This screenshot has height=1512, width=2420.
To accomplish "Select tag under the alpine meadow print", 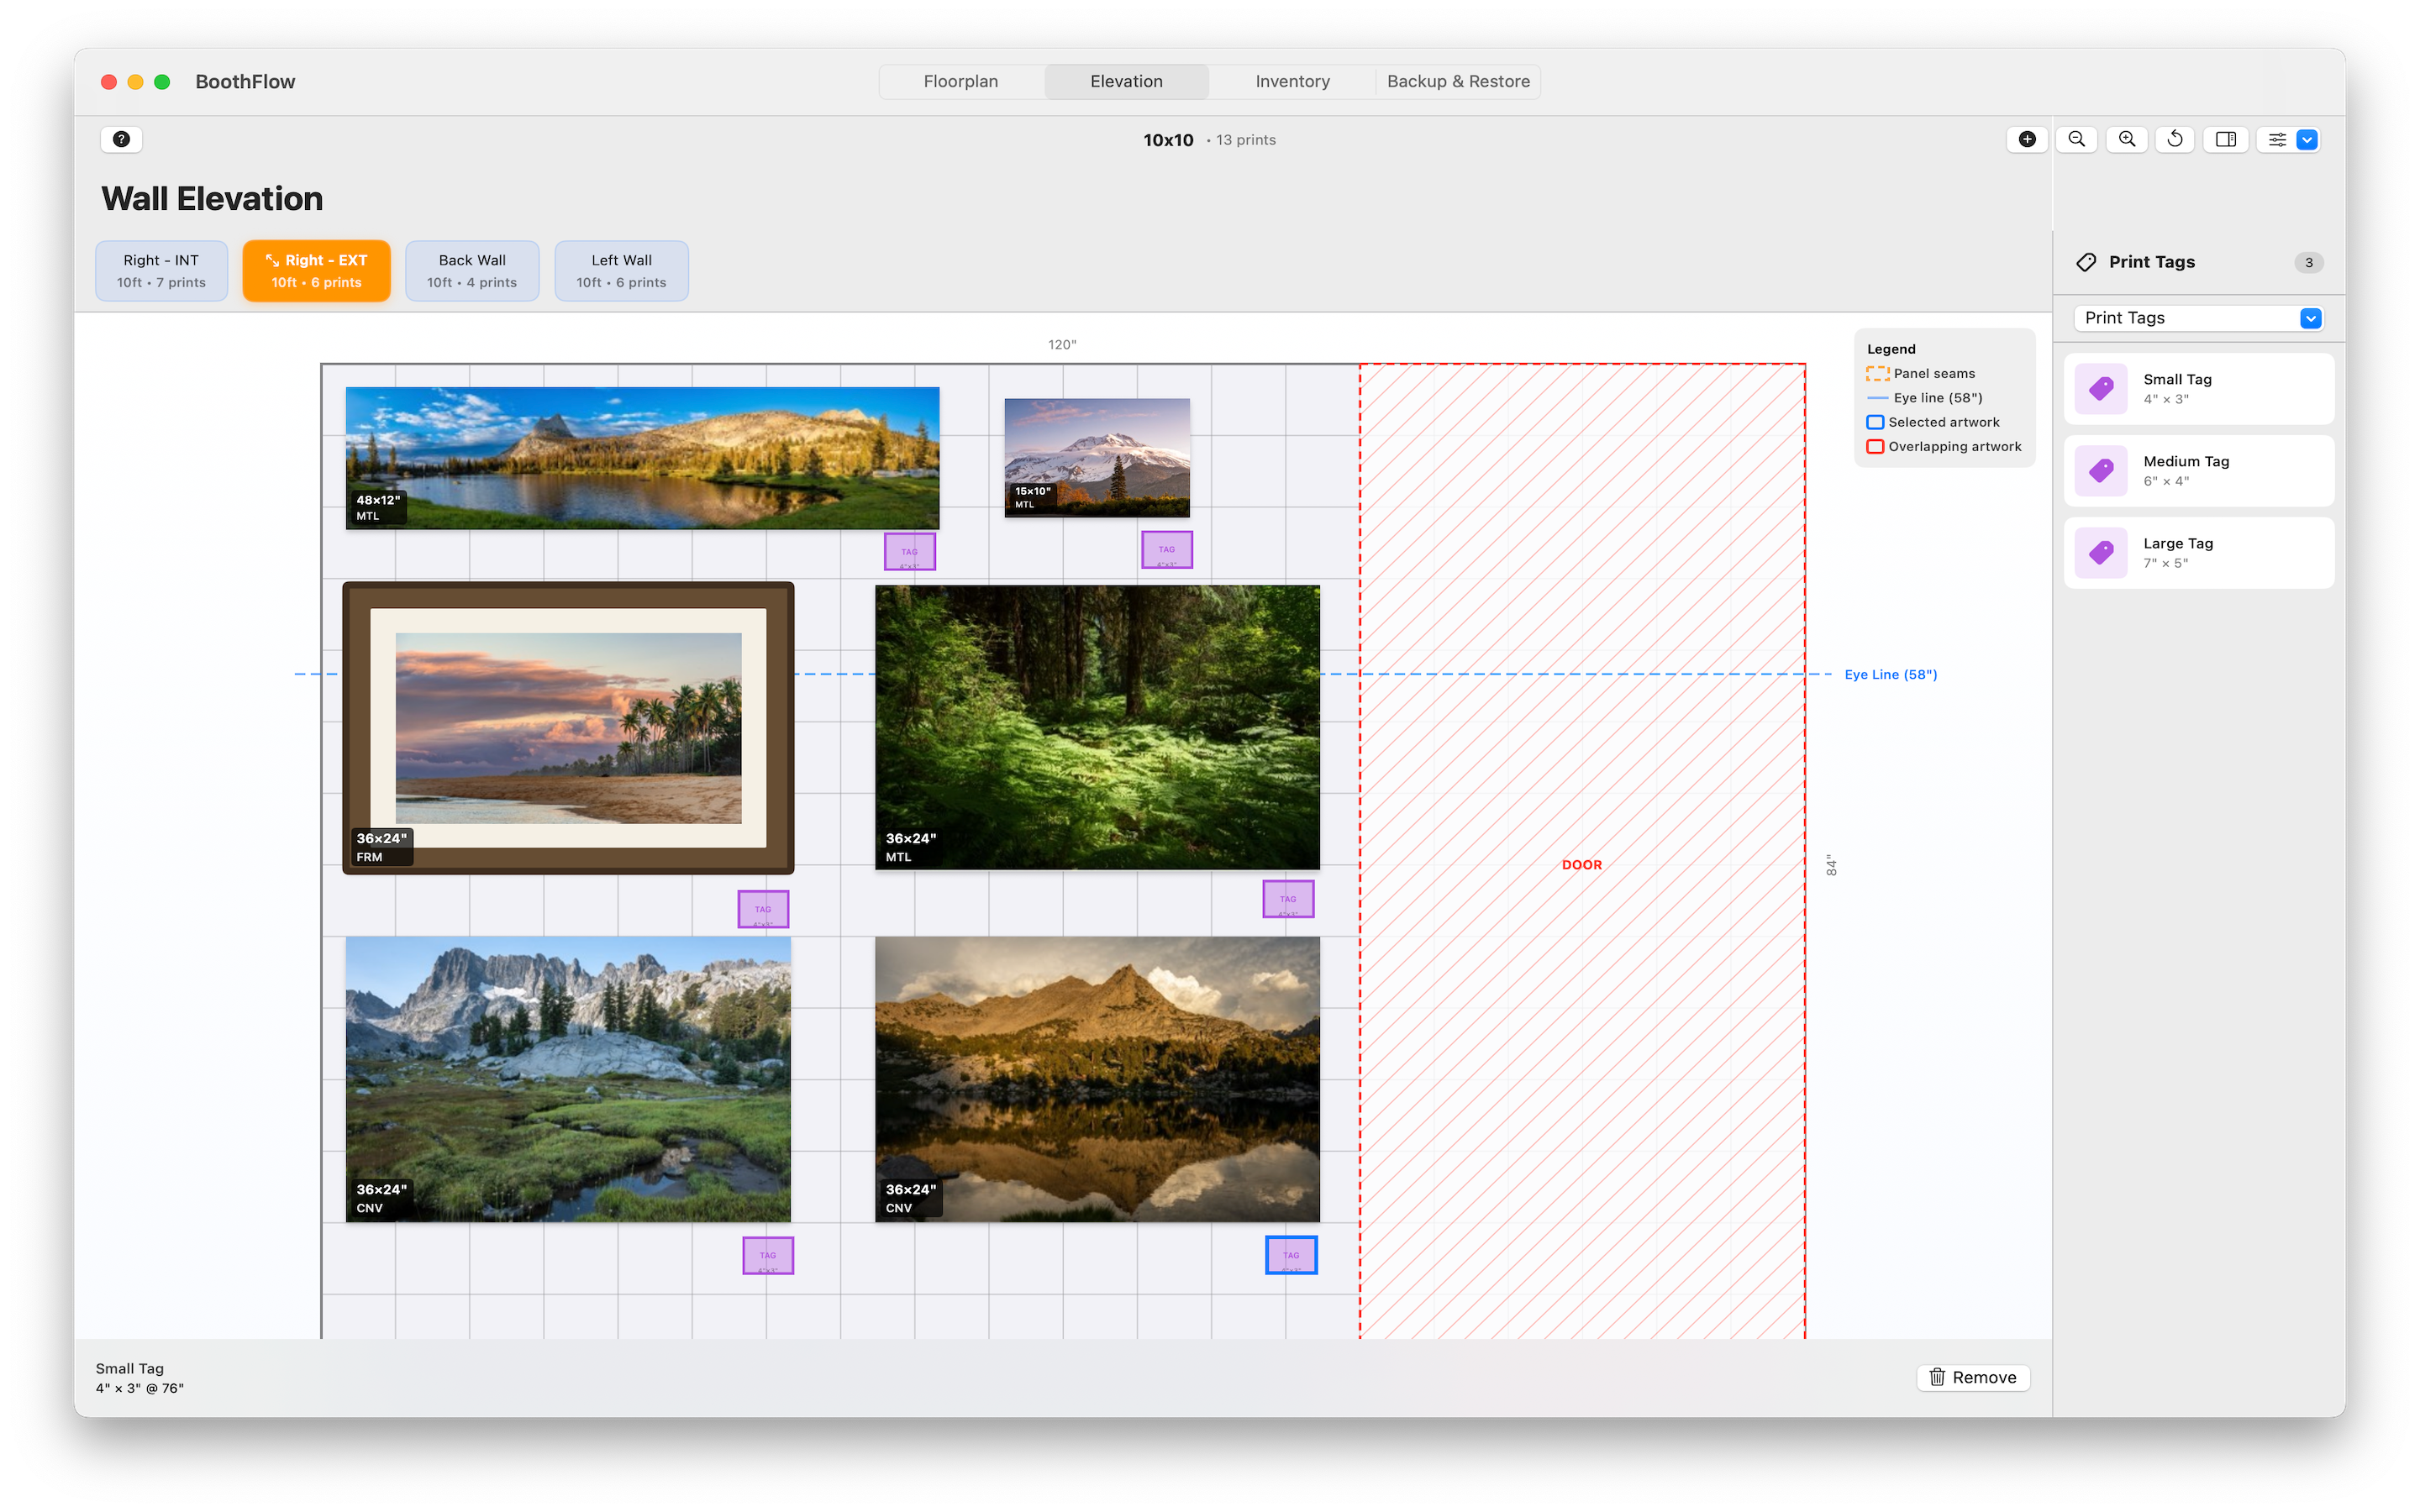I will click(x=767, y=1255).
